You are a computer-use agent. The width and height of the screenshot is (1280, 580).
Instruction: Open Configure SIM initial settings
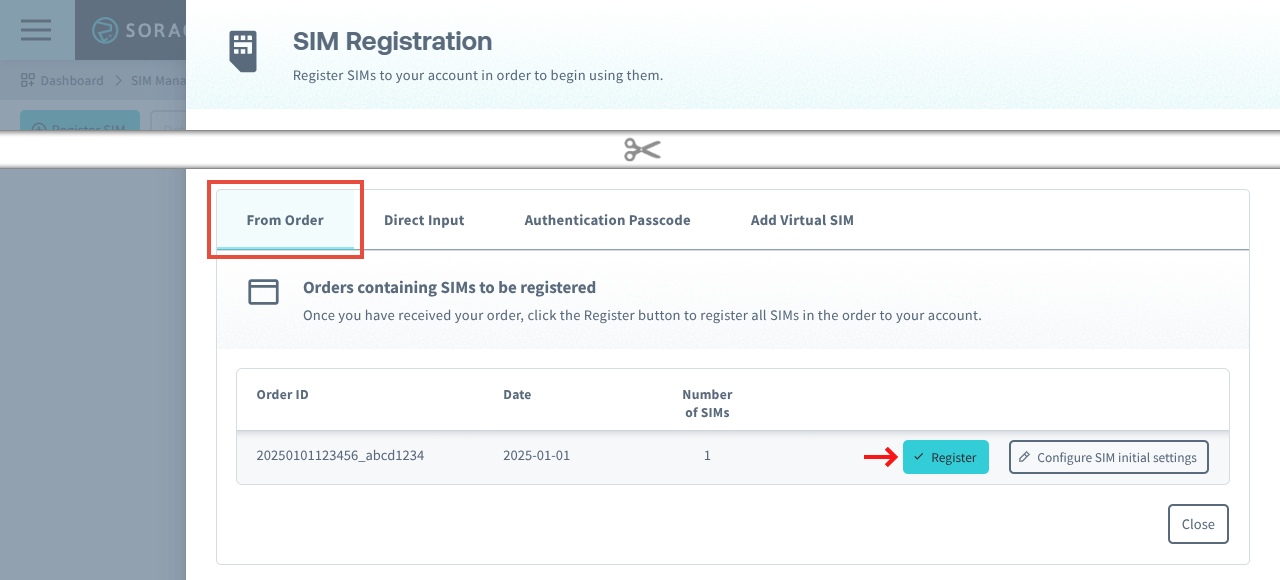tap(1108, 457)
